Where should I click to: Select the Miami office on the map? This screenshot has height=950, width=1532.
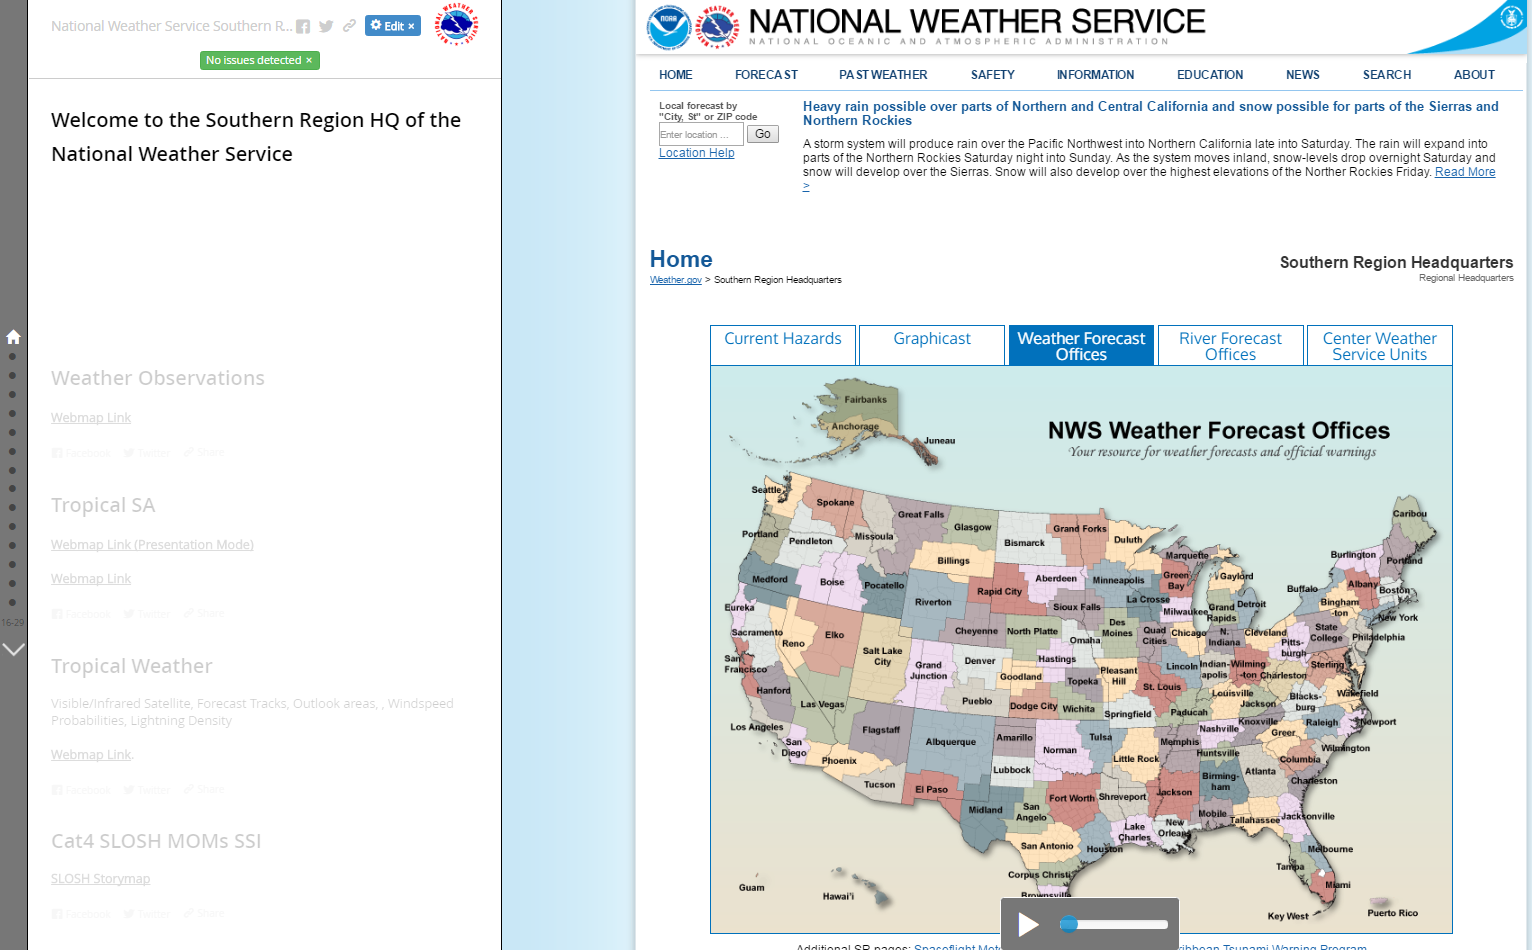[x=1337, y=884]
